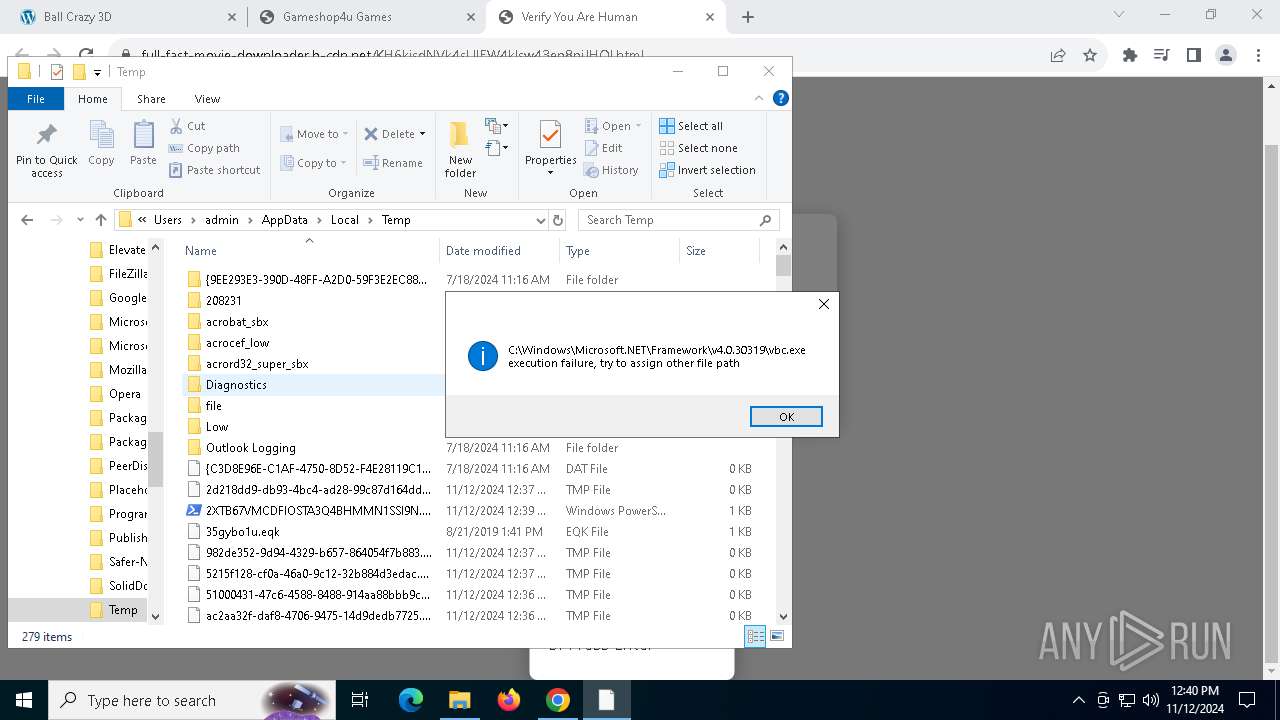Switch to the View ribbon tab
The height and width of the screenshot is (720, 1280).
click(207, 99)
